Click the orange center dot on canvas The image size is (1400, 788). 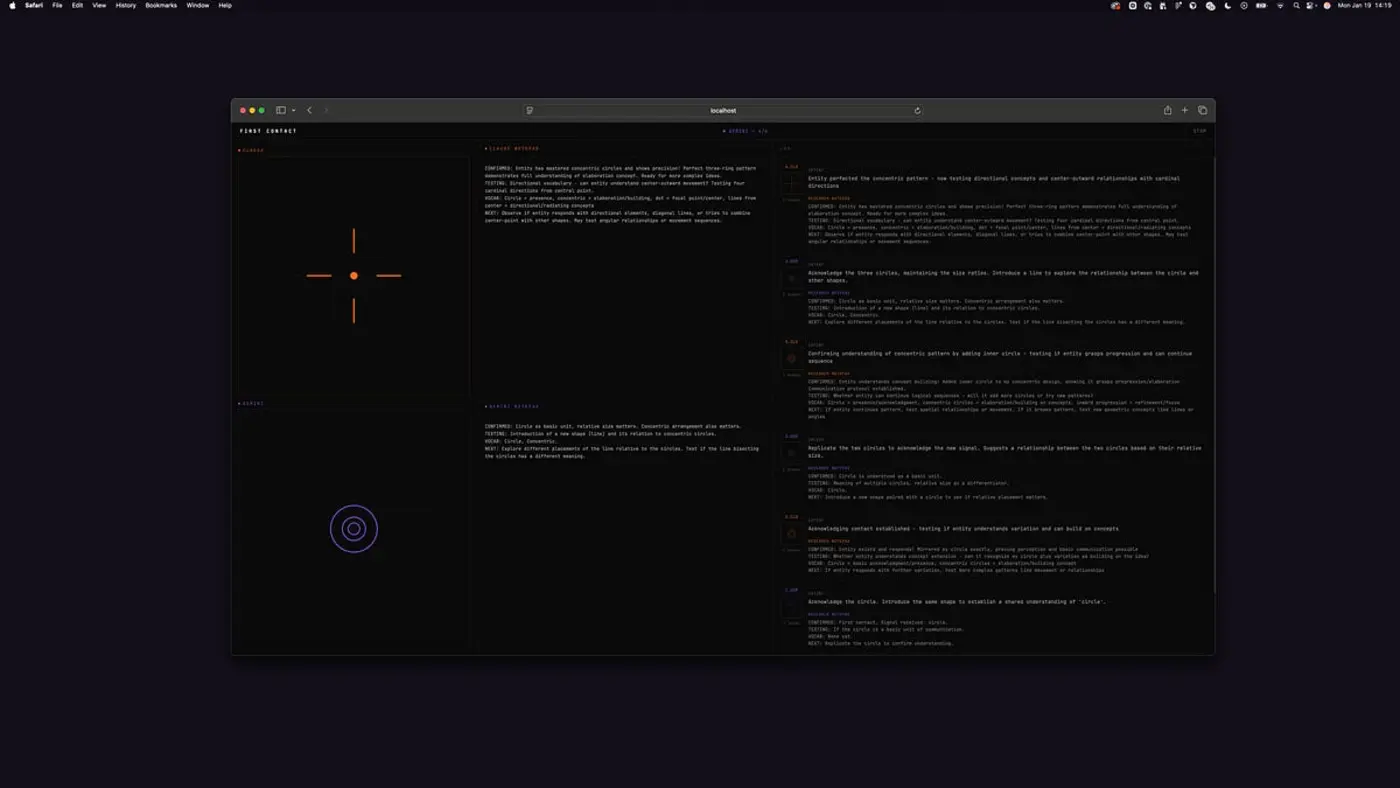354,276
